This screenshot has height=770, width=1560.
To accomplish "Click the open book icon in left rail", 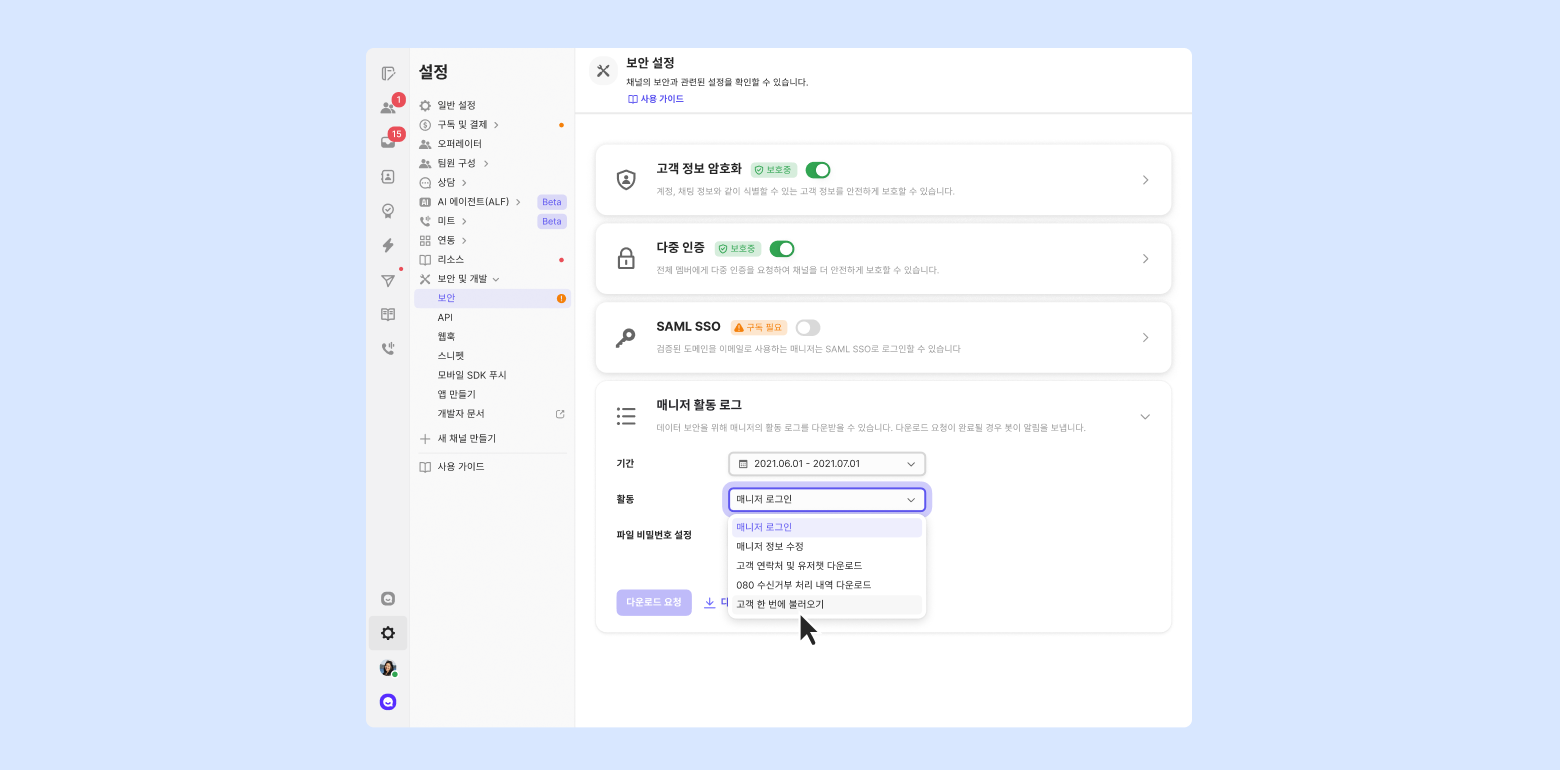I will point(388,314).
